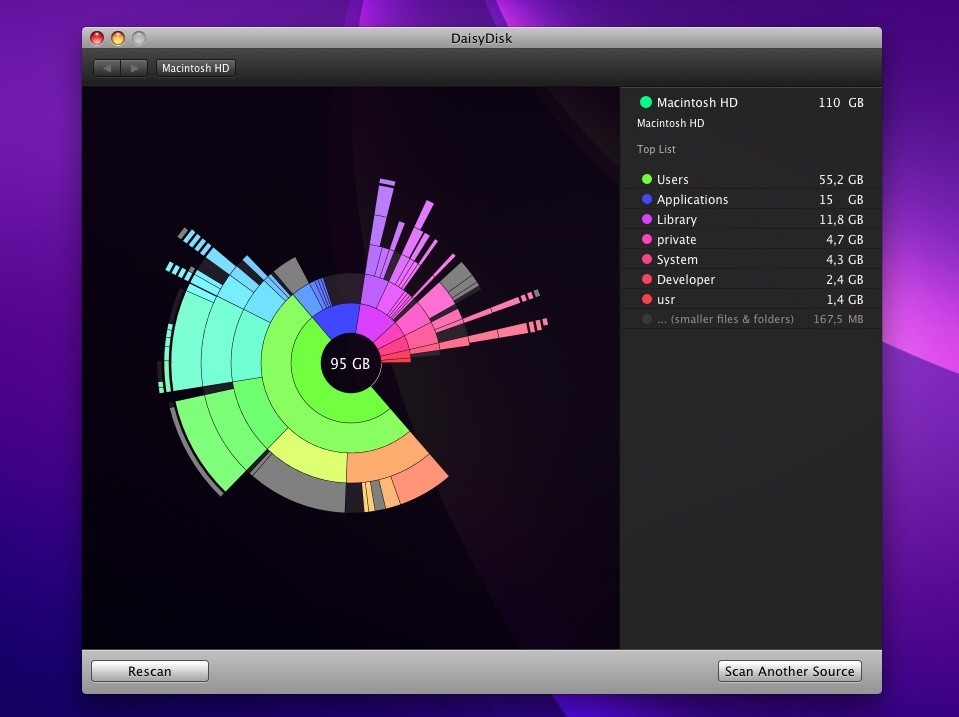
Task: Click Scan Another Source button
Action: (790, 671)
